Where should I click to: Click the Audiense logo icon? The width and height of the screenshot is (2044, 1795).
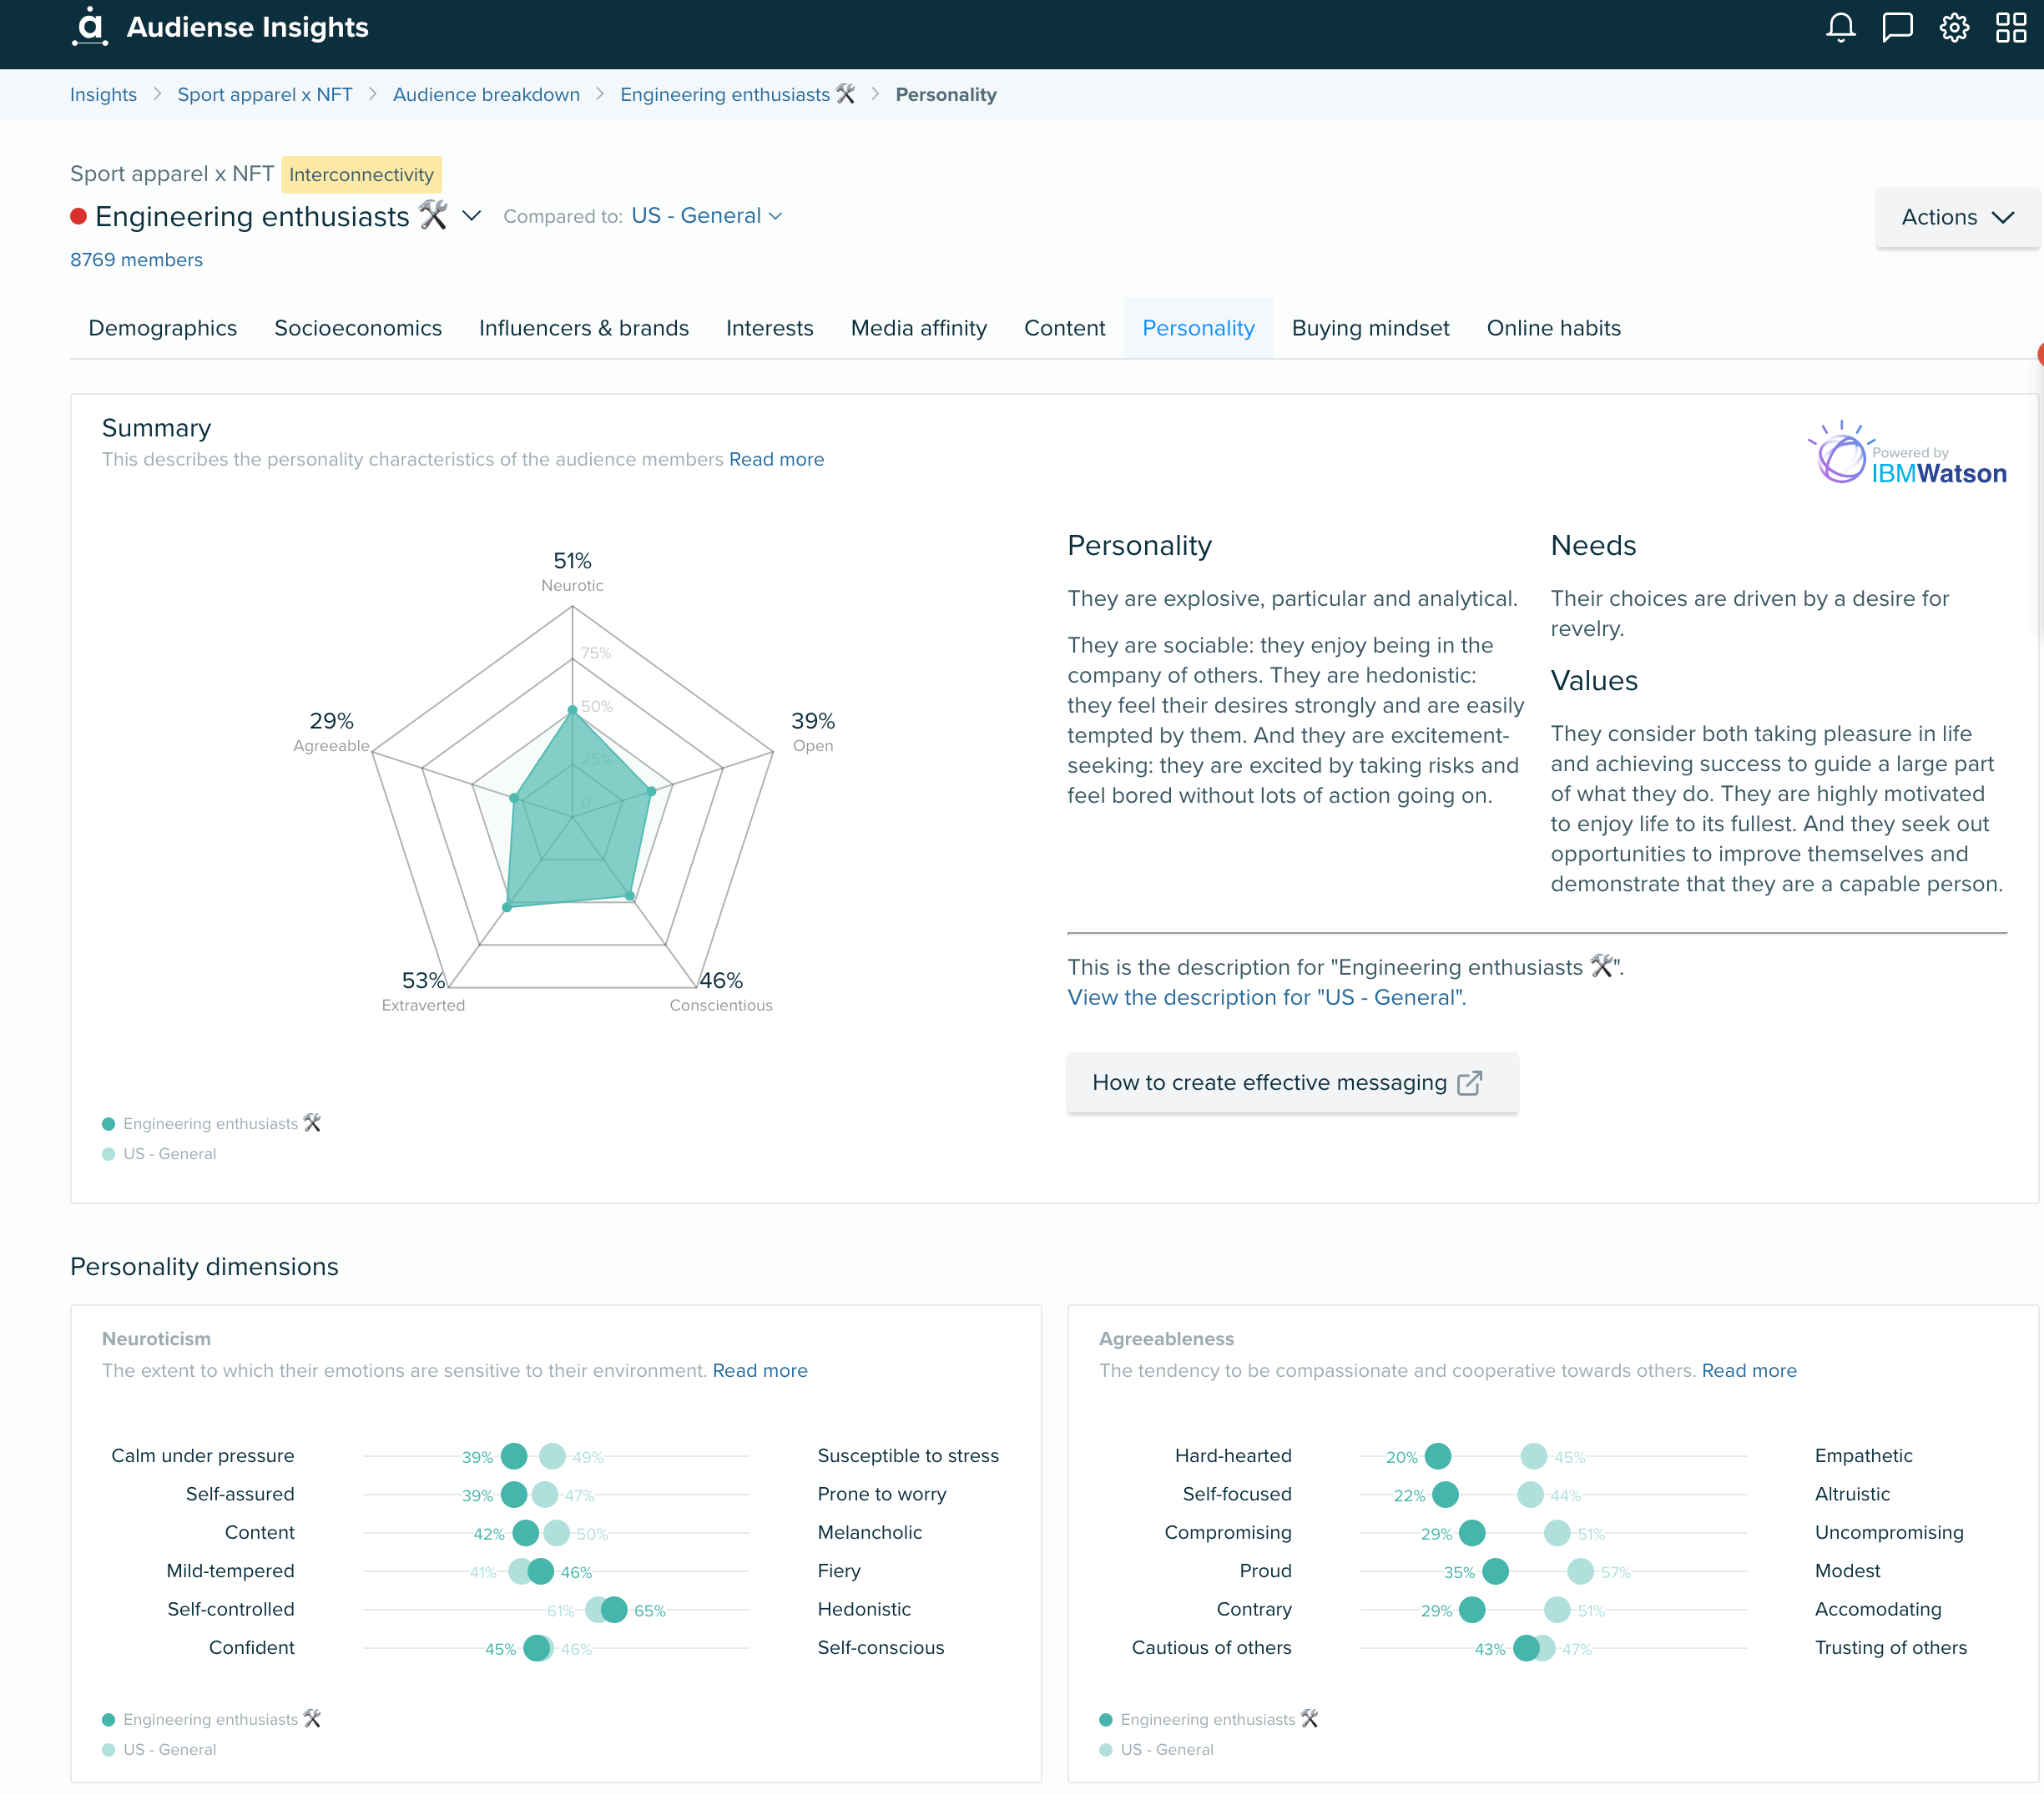pos(90,27)
